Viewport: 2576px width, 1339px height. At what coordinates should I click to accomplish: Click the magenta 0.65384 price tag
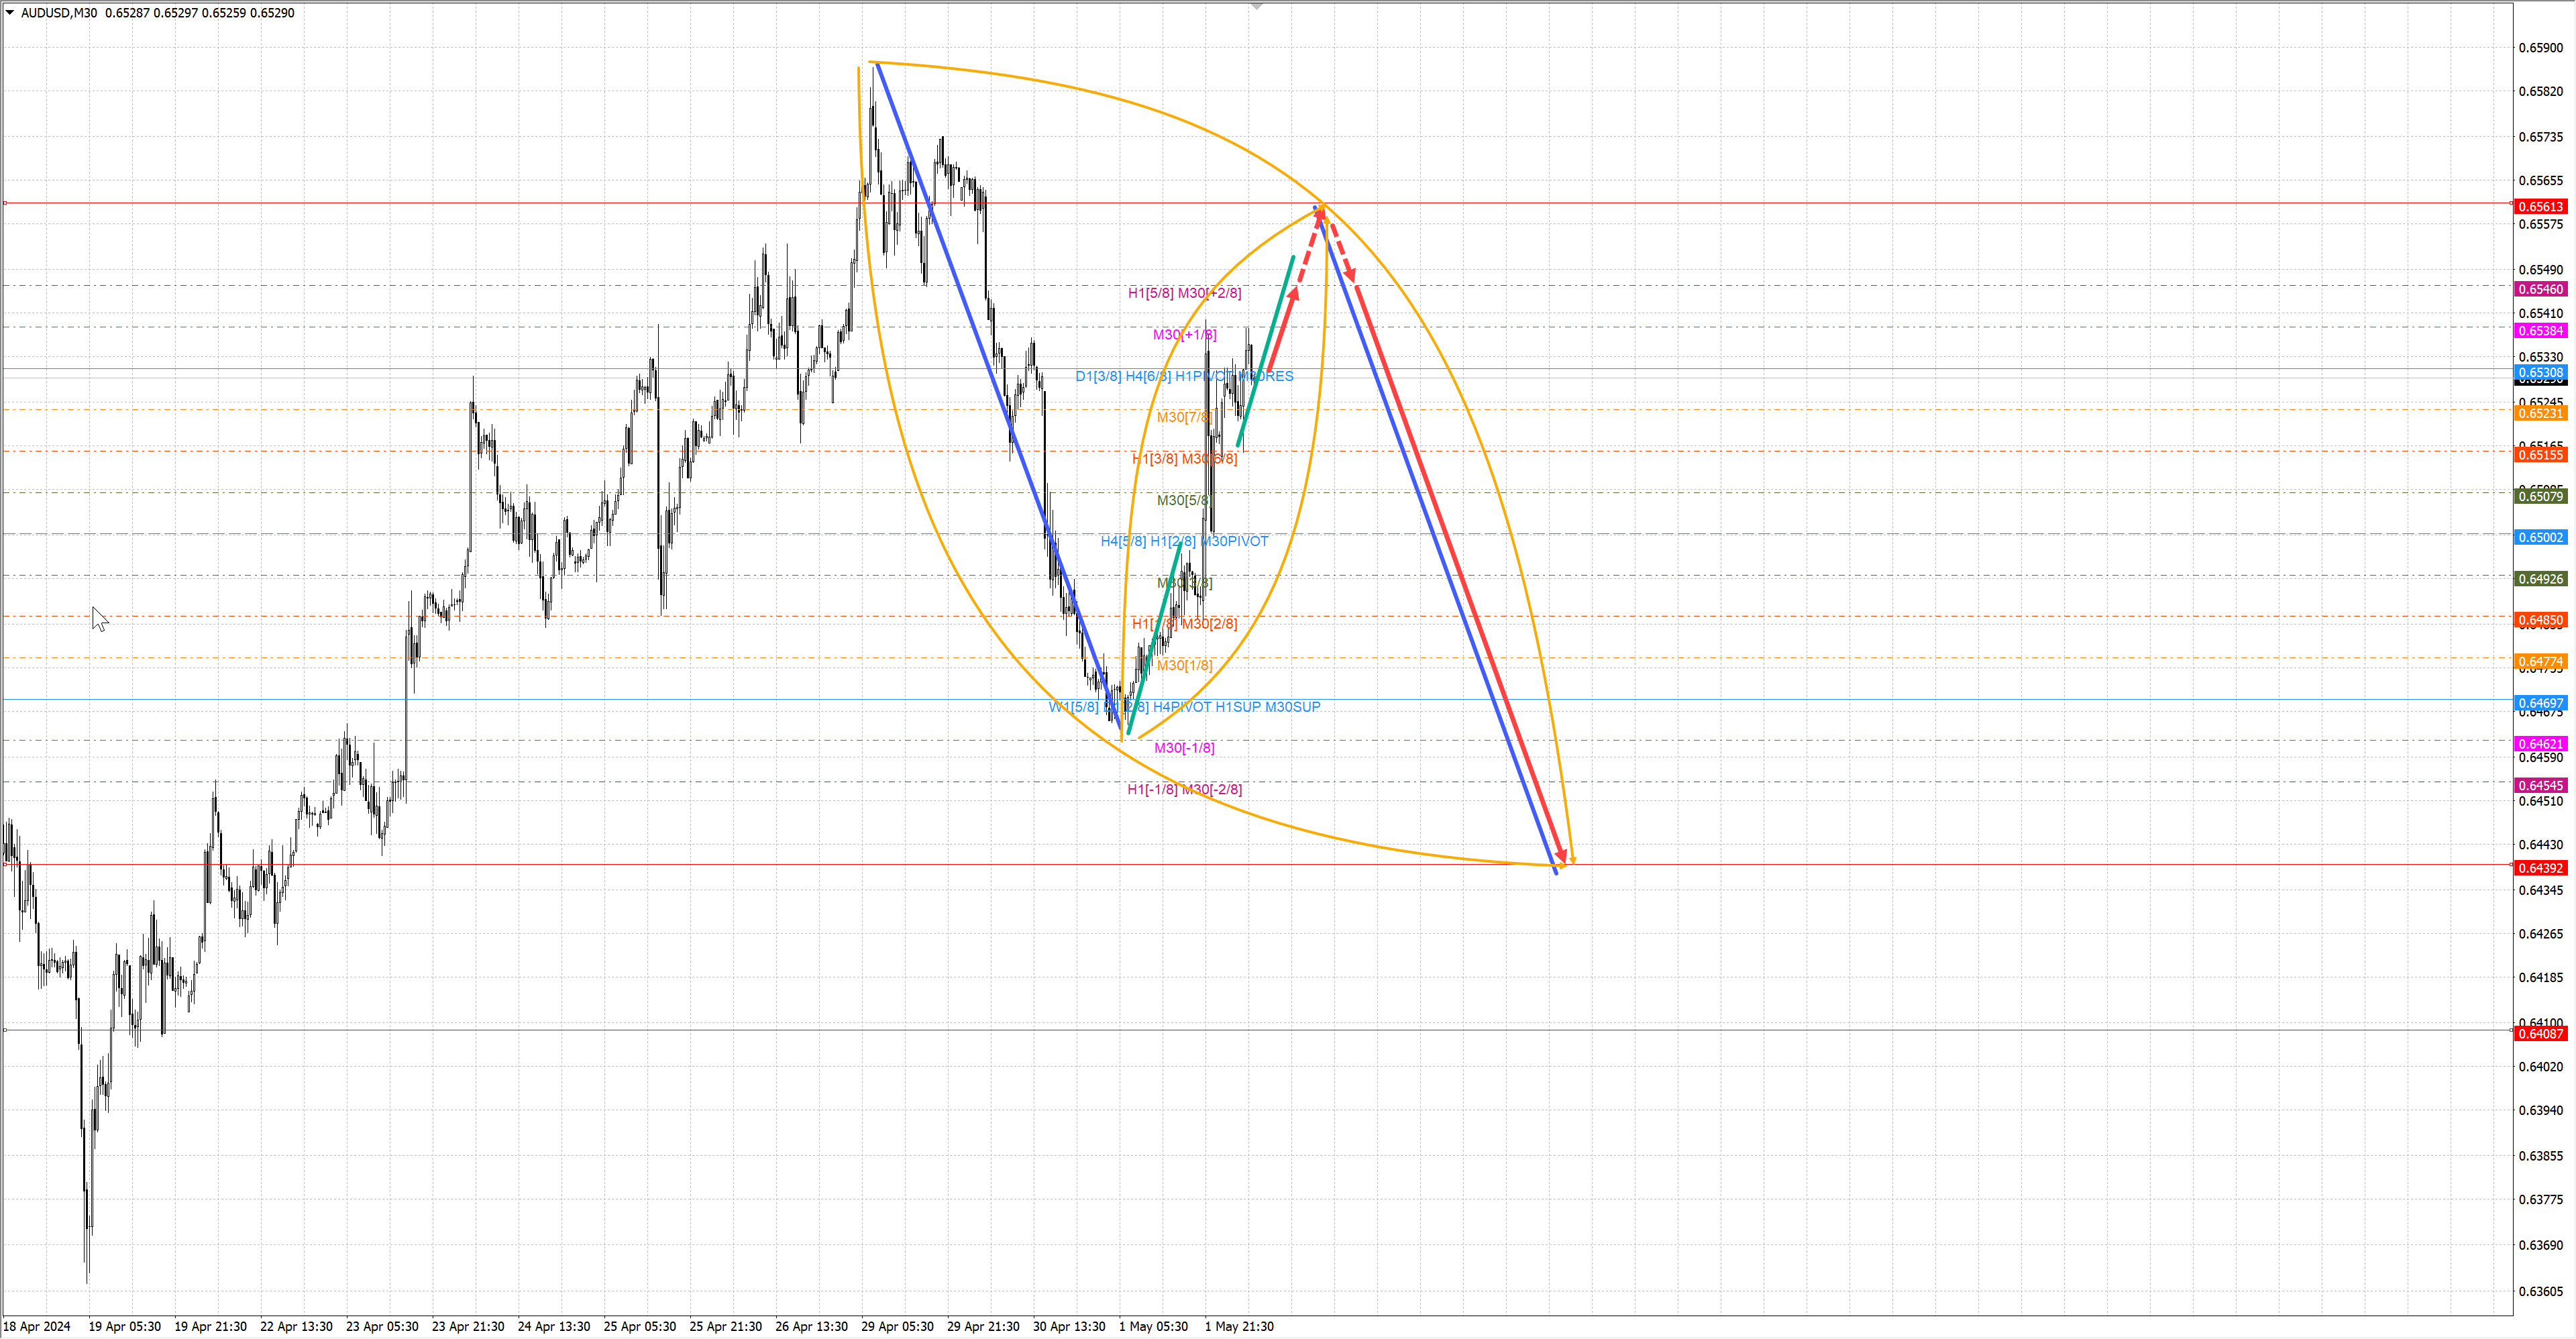tap(2540, 331)
